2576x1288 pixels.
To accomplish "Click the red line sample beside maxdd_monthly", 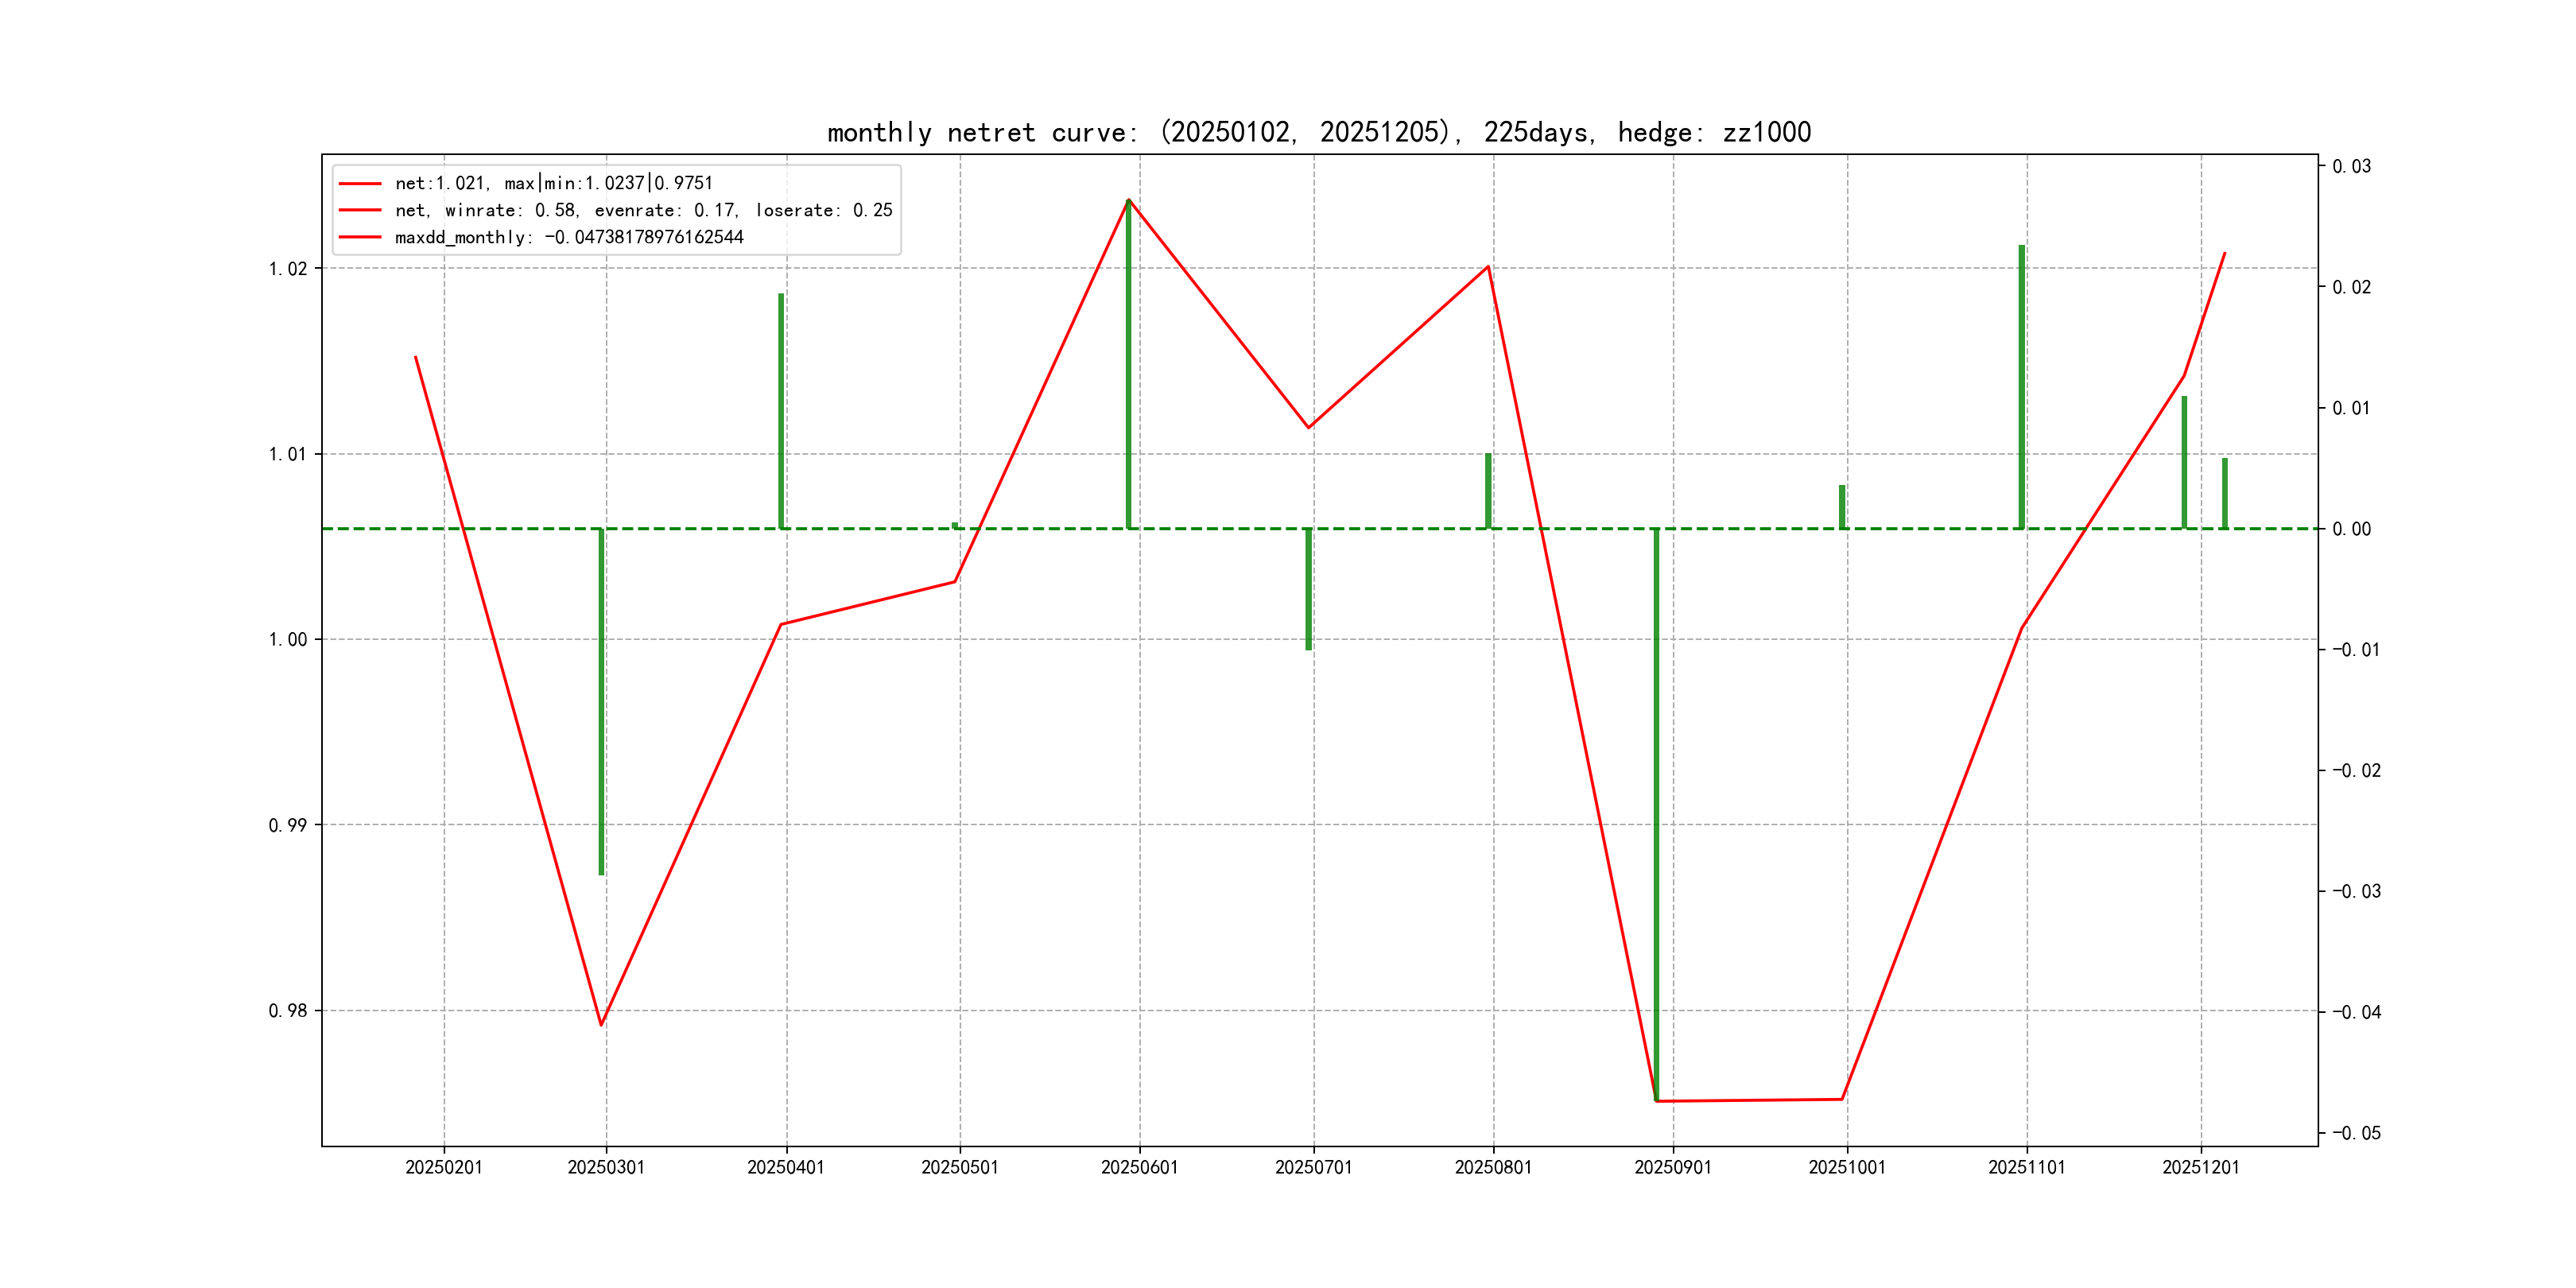I will click(360, 237).
